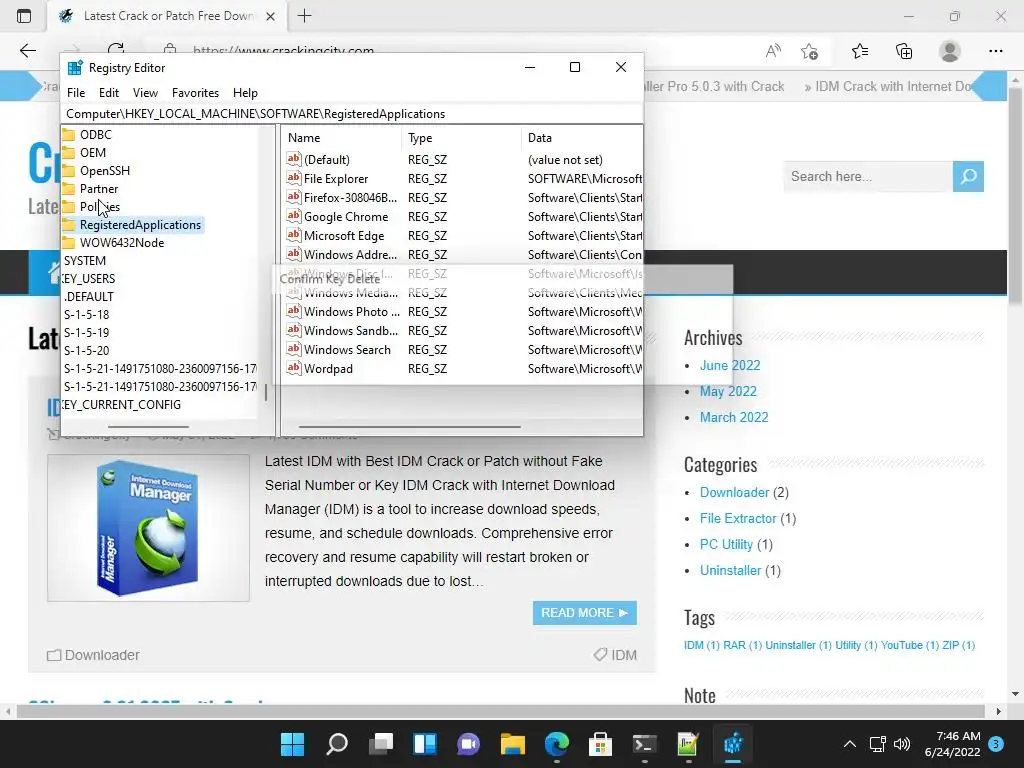Select the .DEFAULT key in tree
Screen dimensions: 1024x768
[x=88, y=296]
